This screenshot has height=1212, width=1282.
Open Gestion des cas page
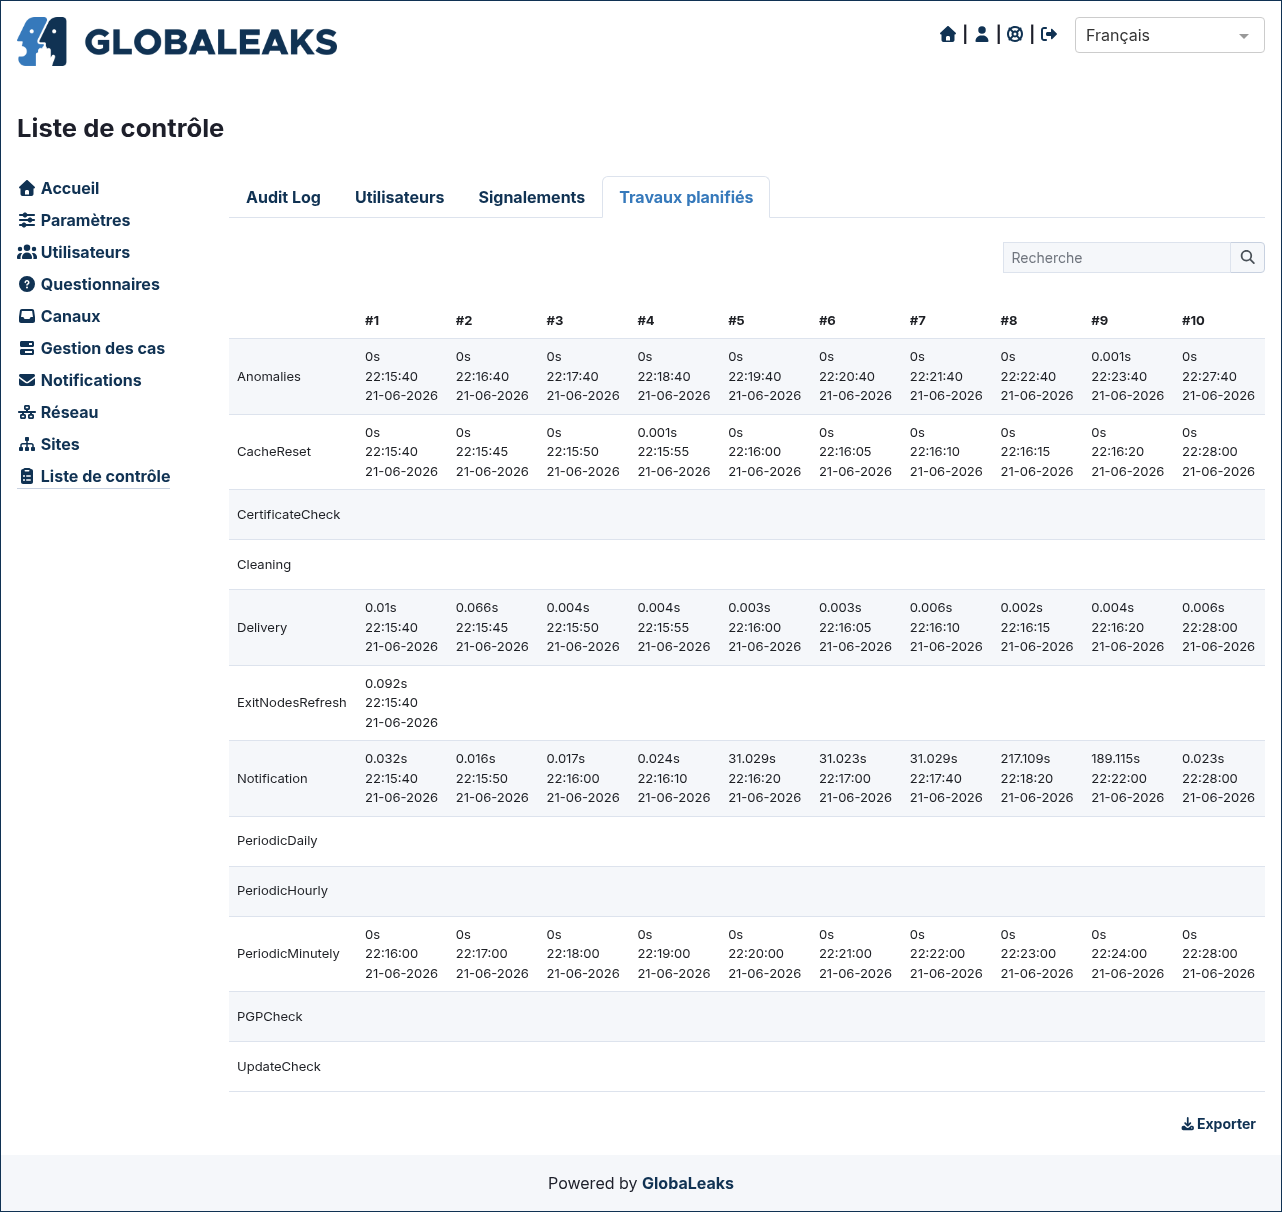[x=103, y=348]
